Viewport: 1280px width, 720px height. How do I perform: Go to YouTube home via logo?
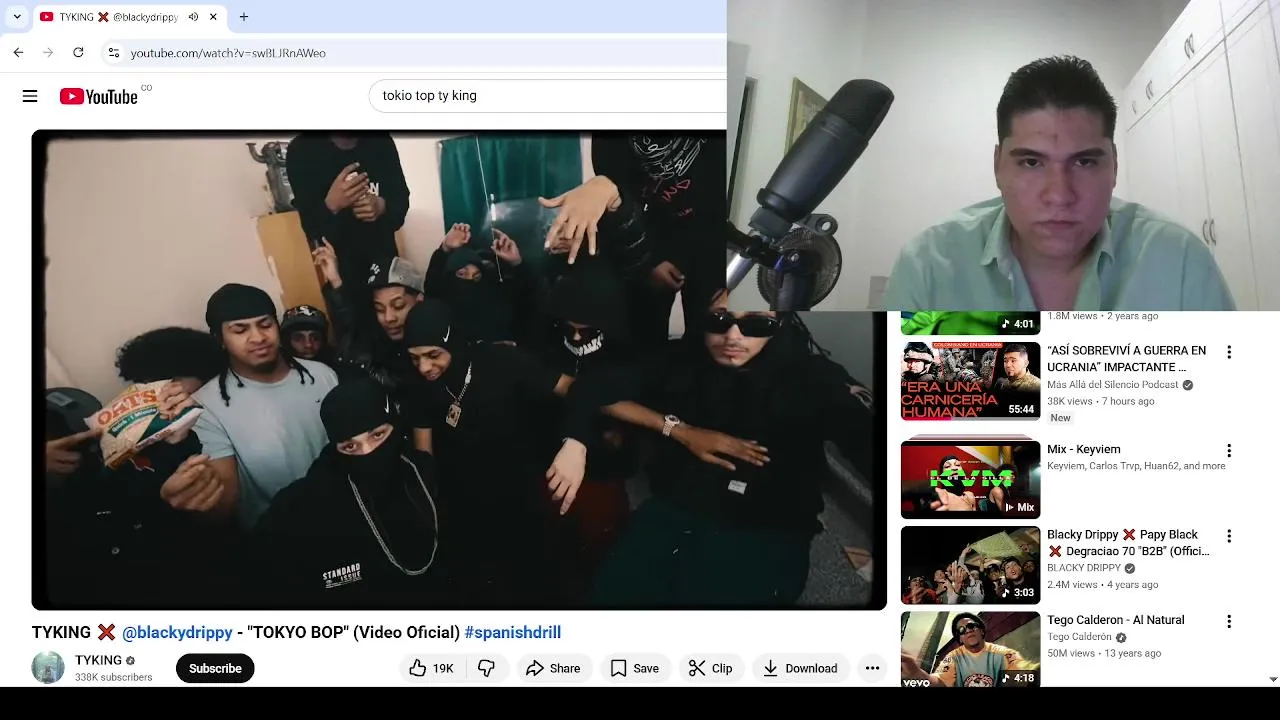[98, 96]
